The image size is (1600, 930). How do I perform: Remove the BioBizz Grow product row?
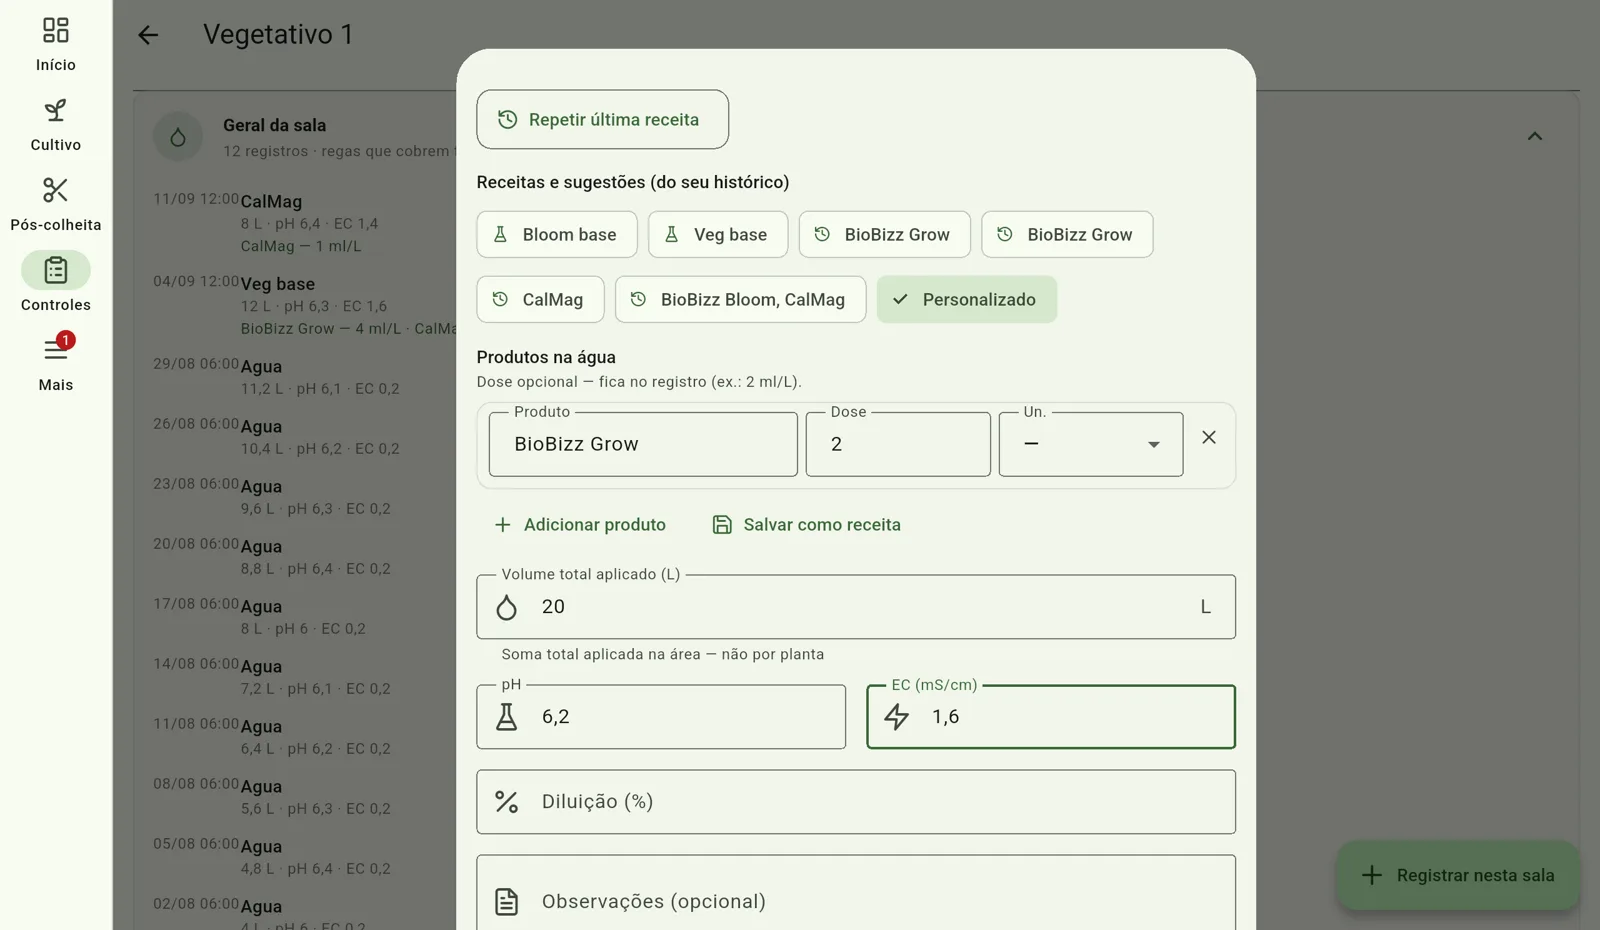click(1209, 437)
